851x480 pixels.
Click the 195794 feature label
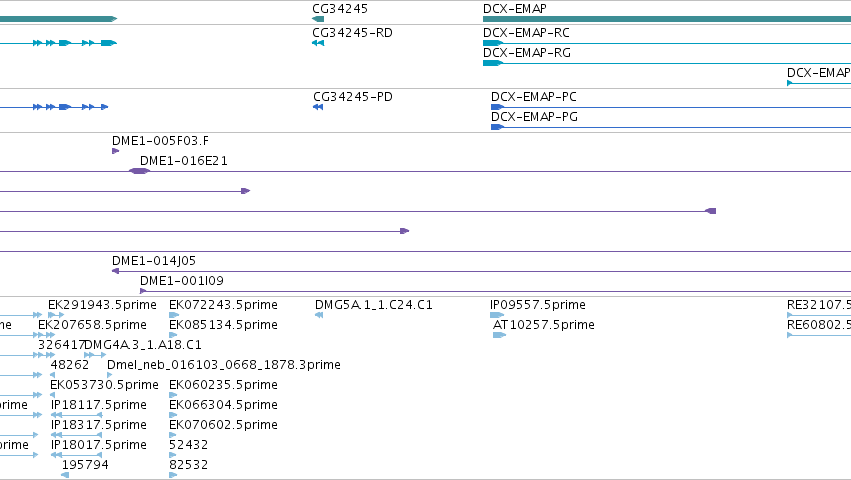point(85,465)
